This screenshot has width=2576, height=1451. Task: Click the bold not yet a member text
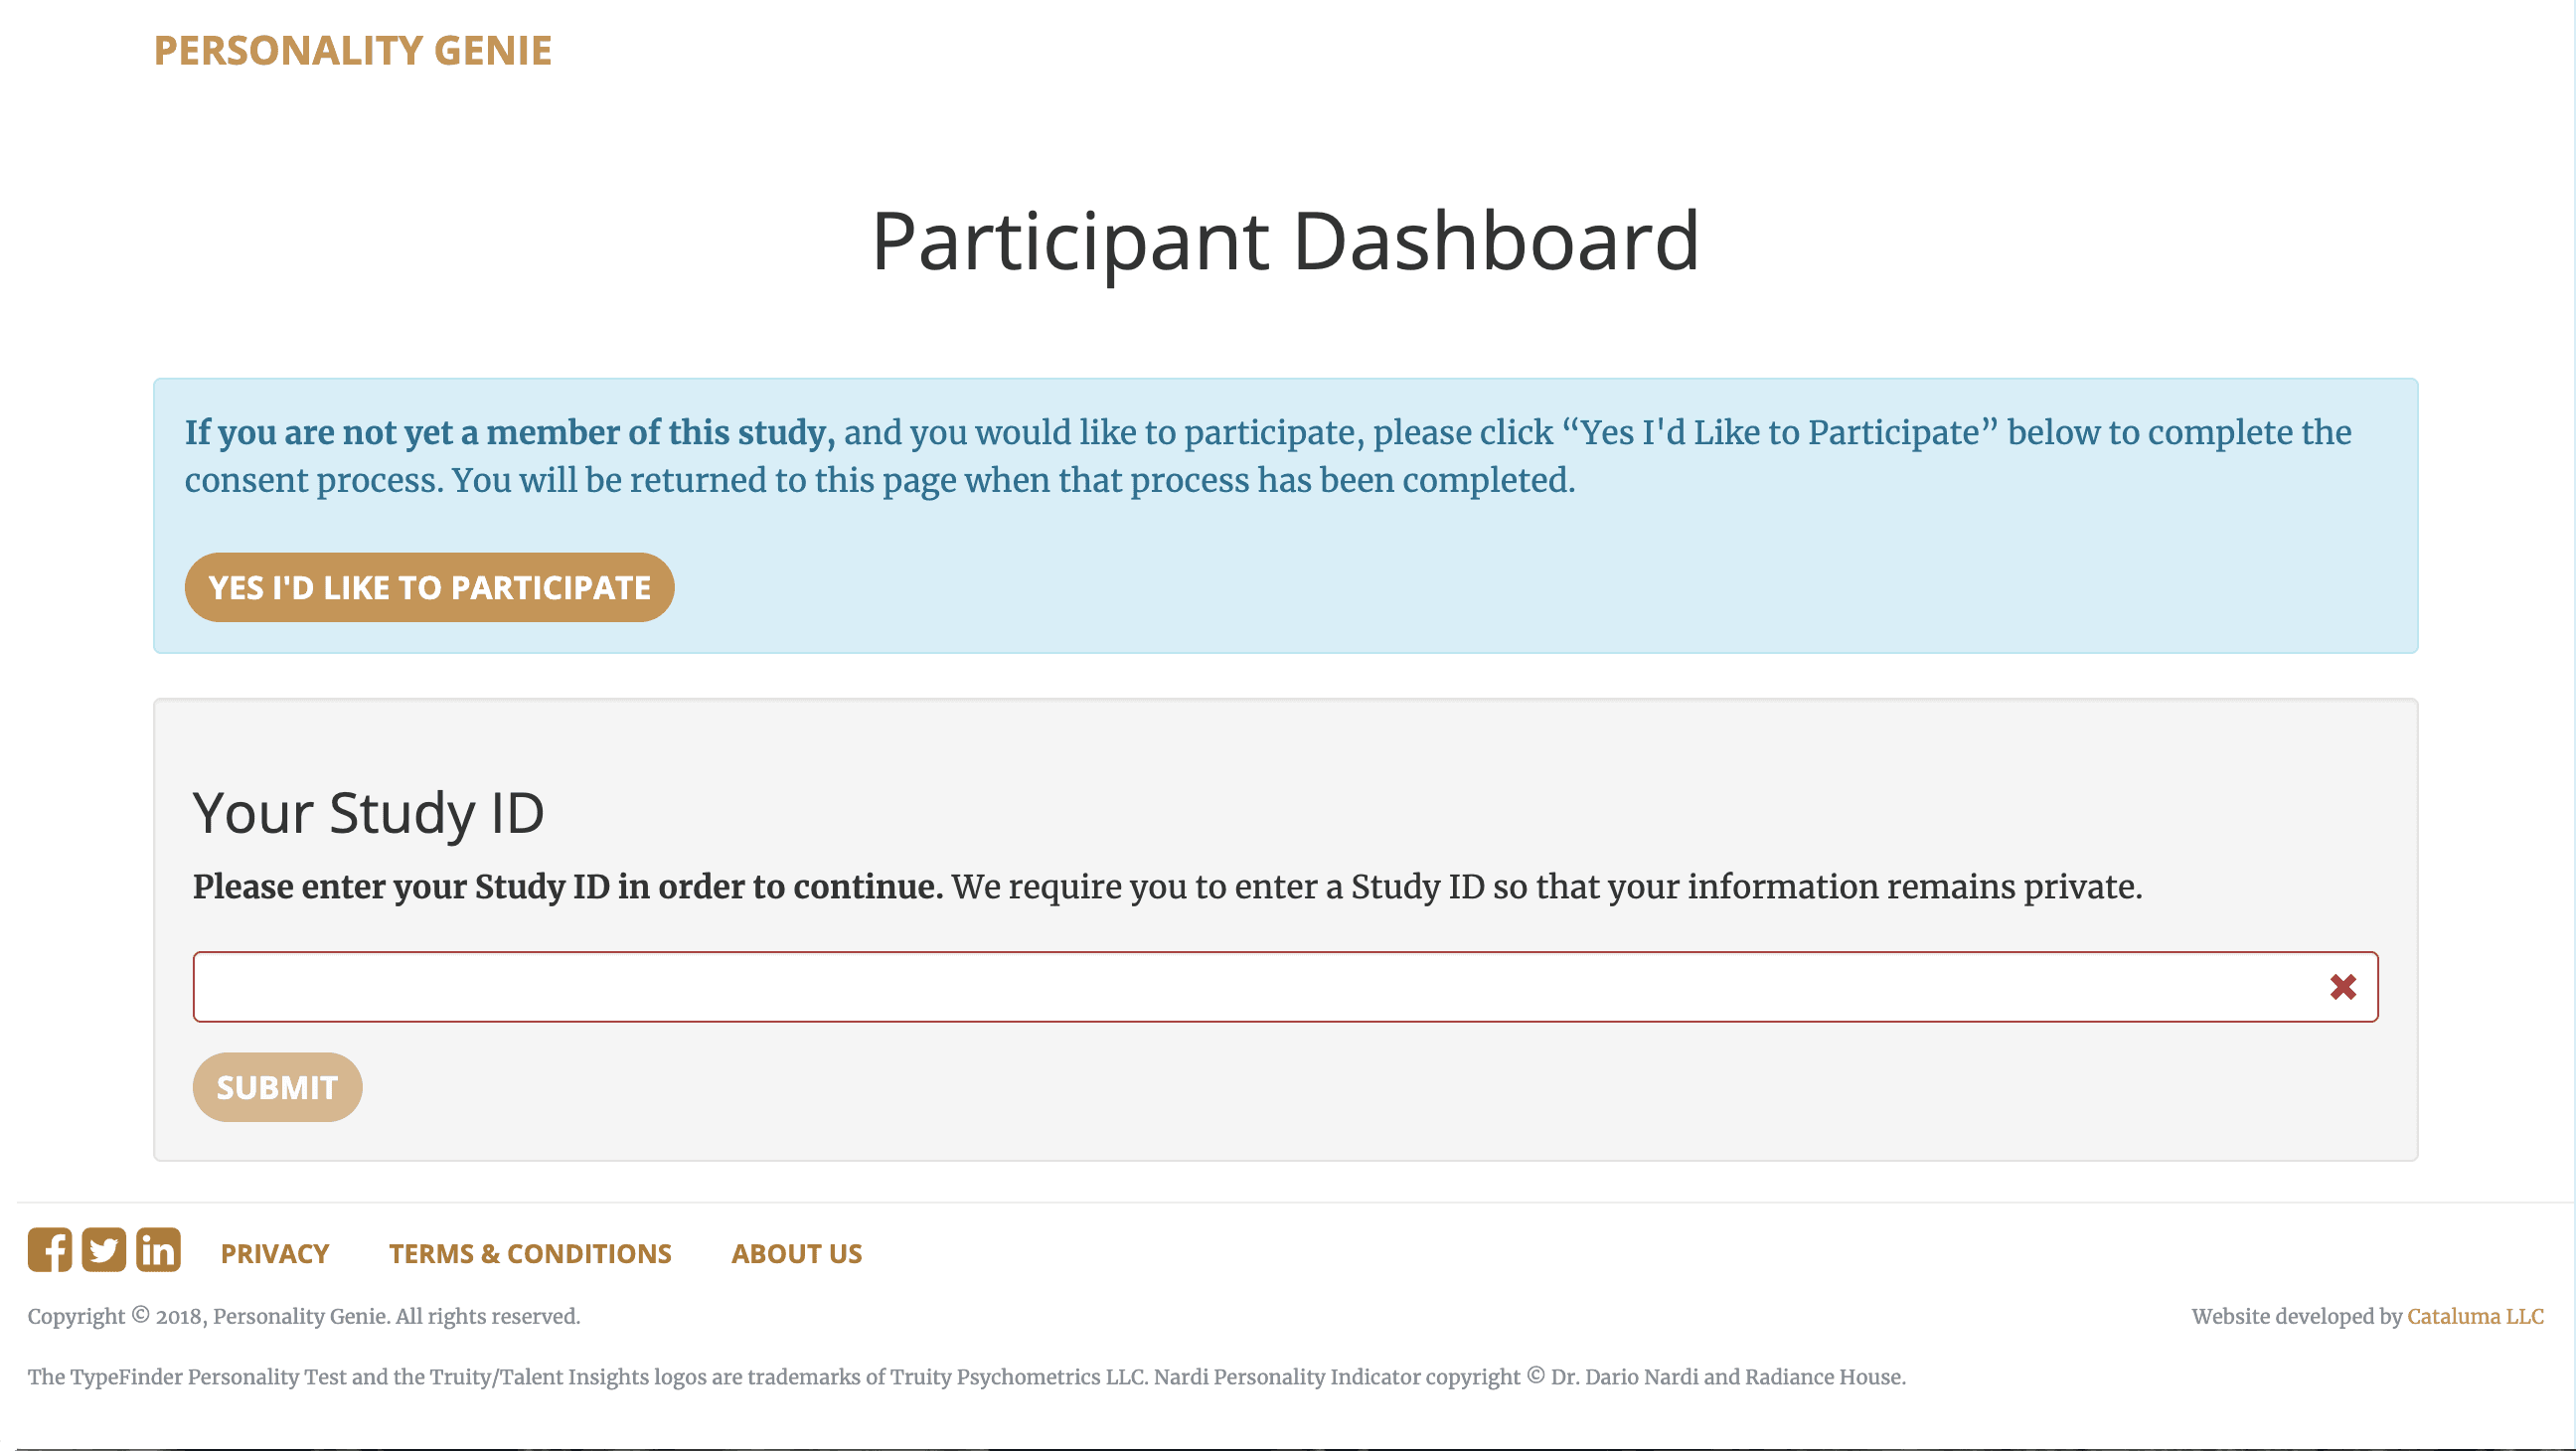coord(509,433)
